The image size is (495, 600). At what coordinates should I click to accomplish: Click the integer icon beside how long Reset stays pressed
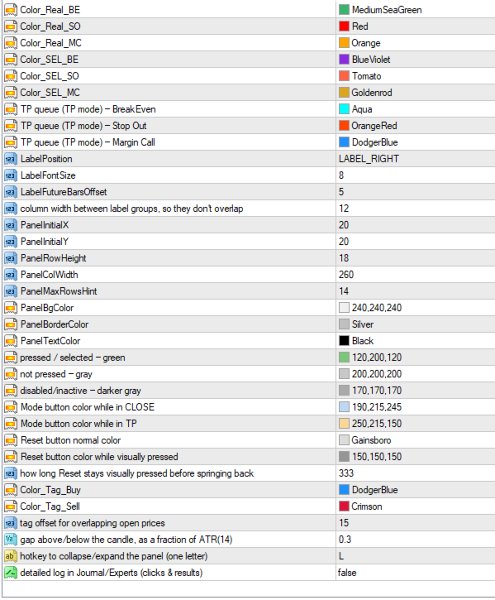pyautogui.click(x=11, y=473)
